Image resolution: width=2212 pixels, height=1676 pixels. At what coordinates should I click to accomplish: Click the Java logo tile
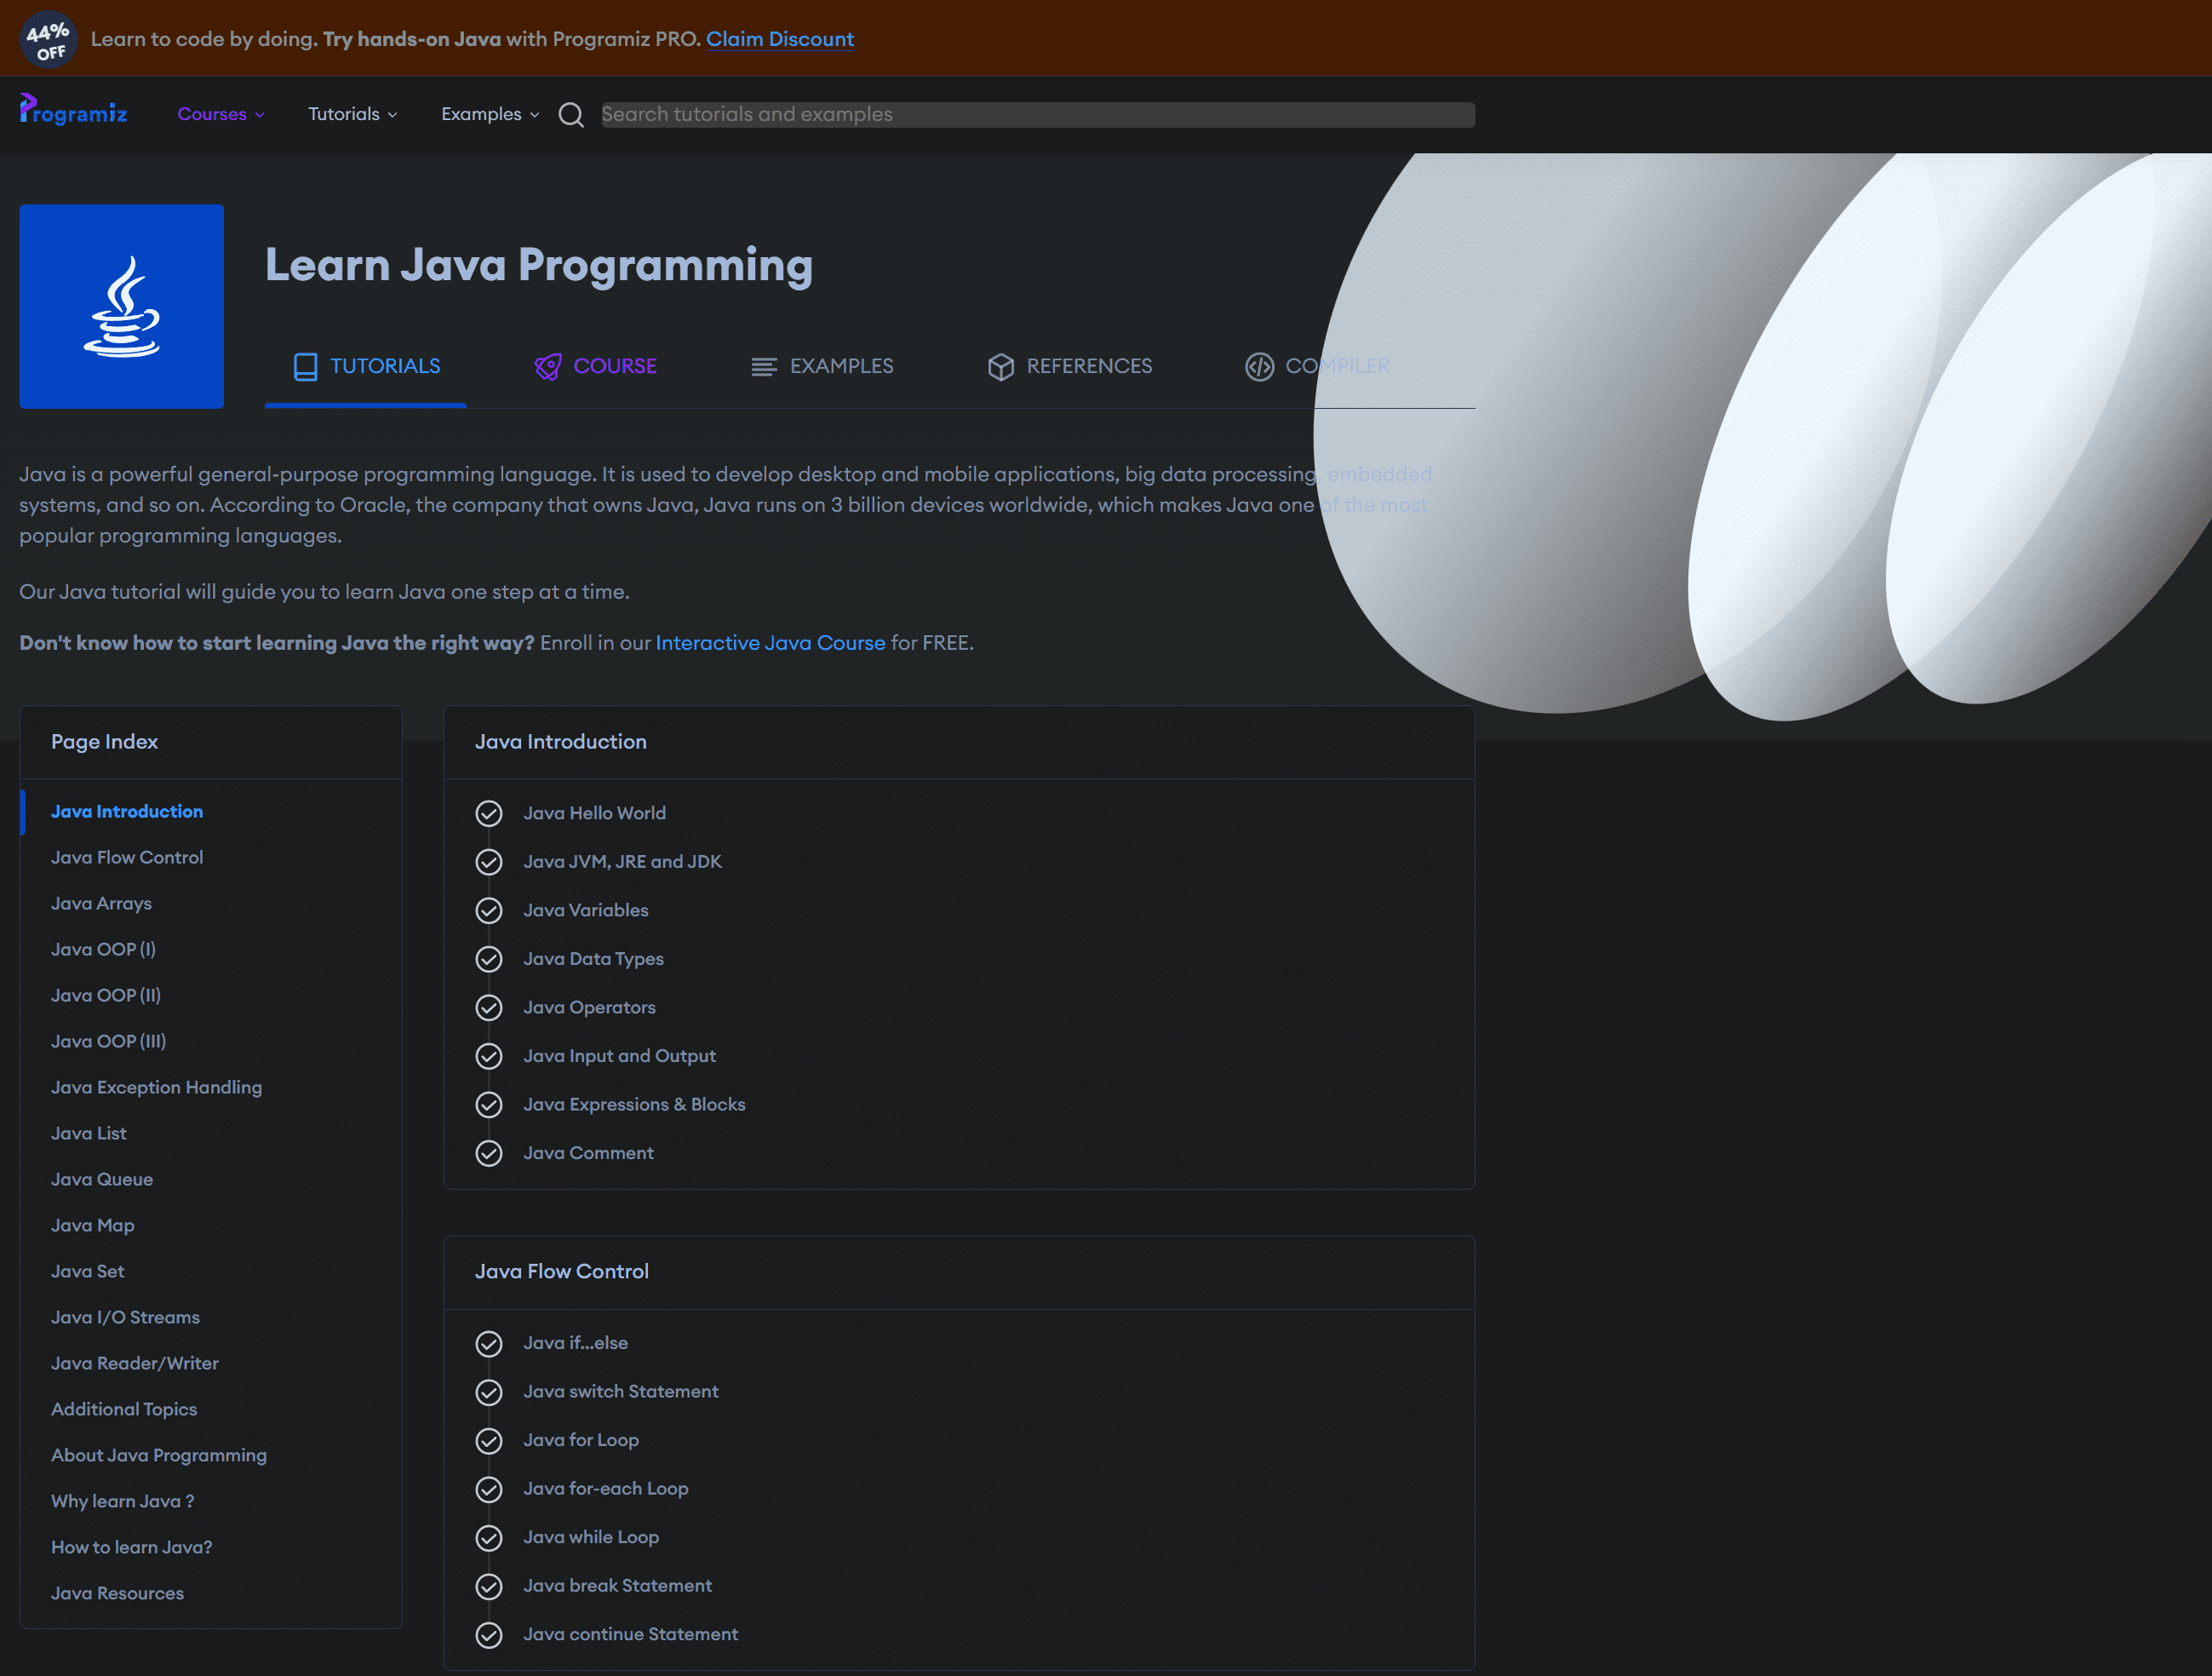click(121, 306)
